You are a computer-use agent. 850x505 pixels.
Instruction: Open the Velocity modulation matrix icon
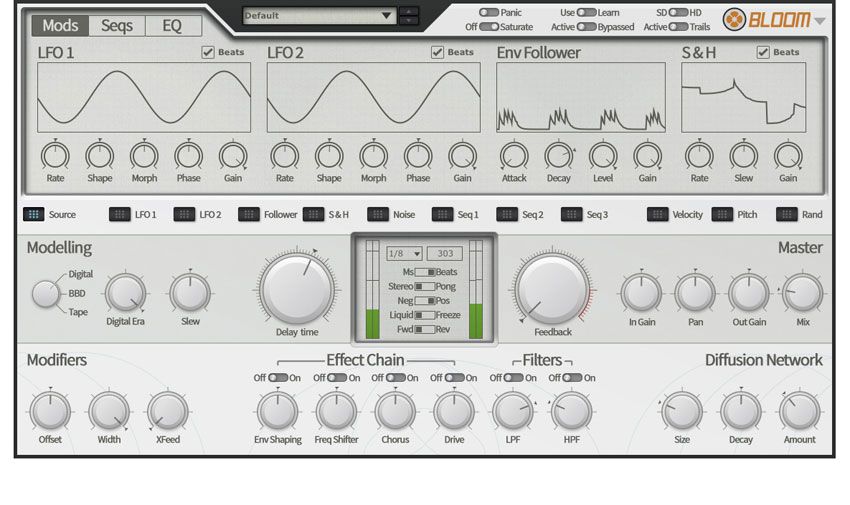click(657, 214)
